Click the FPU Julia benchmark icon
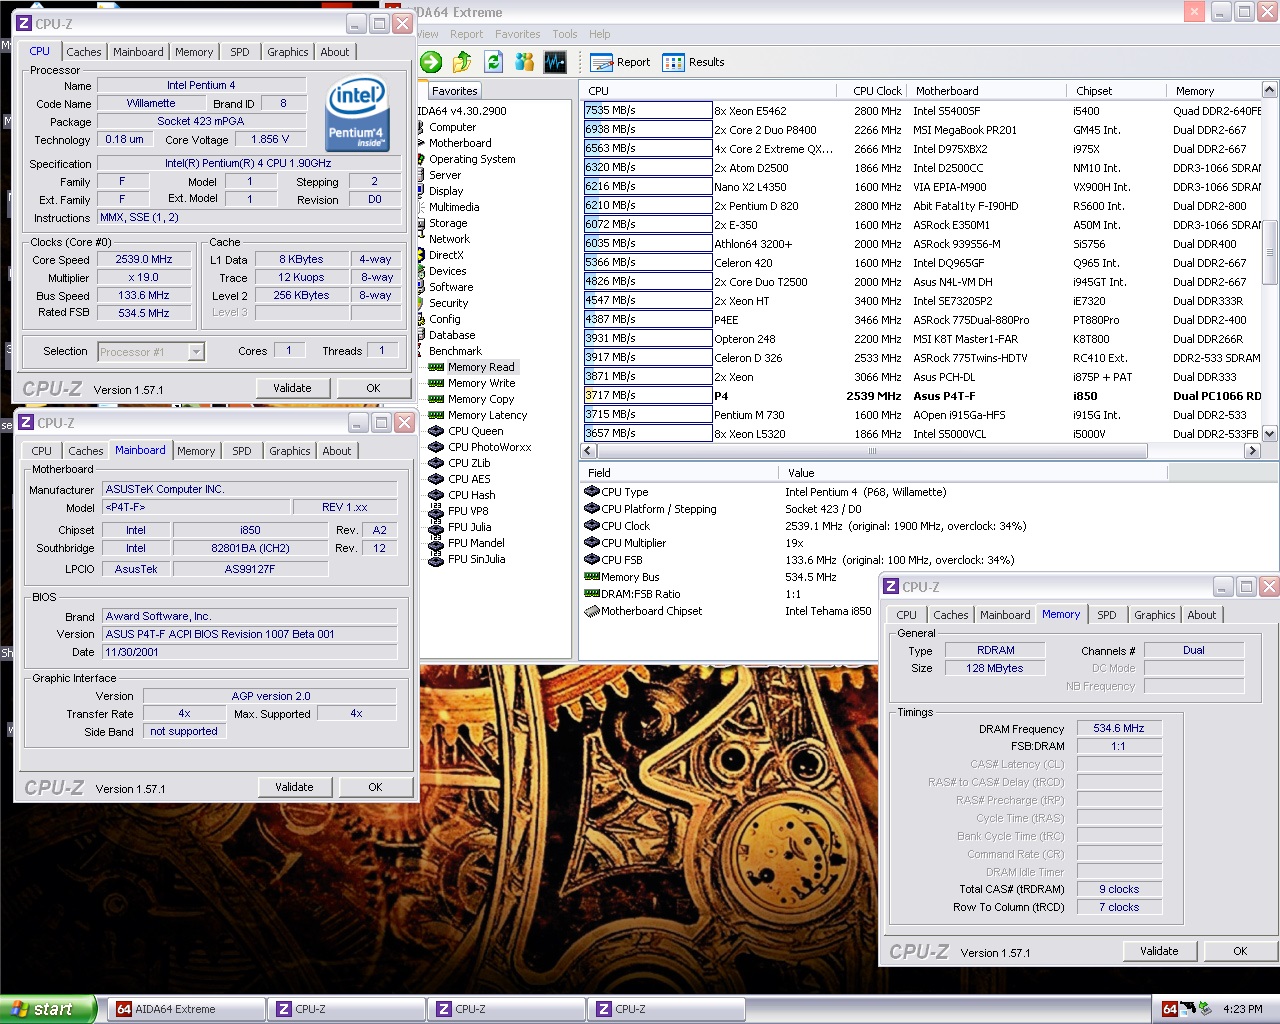Image resolution: width=1280 pixels, height=1024 pixels. [x=436, y=527]
